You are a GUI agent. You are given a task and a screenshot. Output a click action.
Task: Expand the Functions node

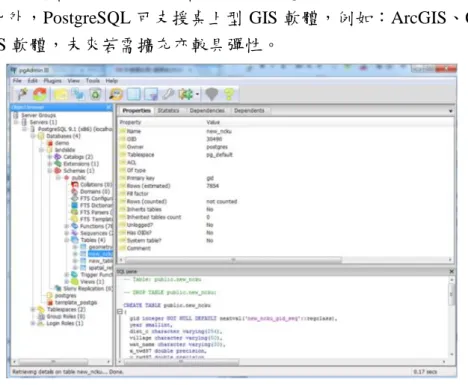(x=67, y=226)
